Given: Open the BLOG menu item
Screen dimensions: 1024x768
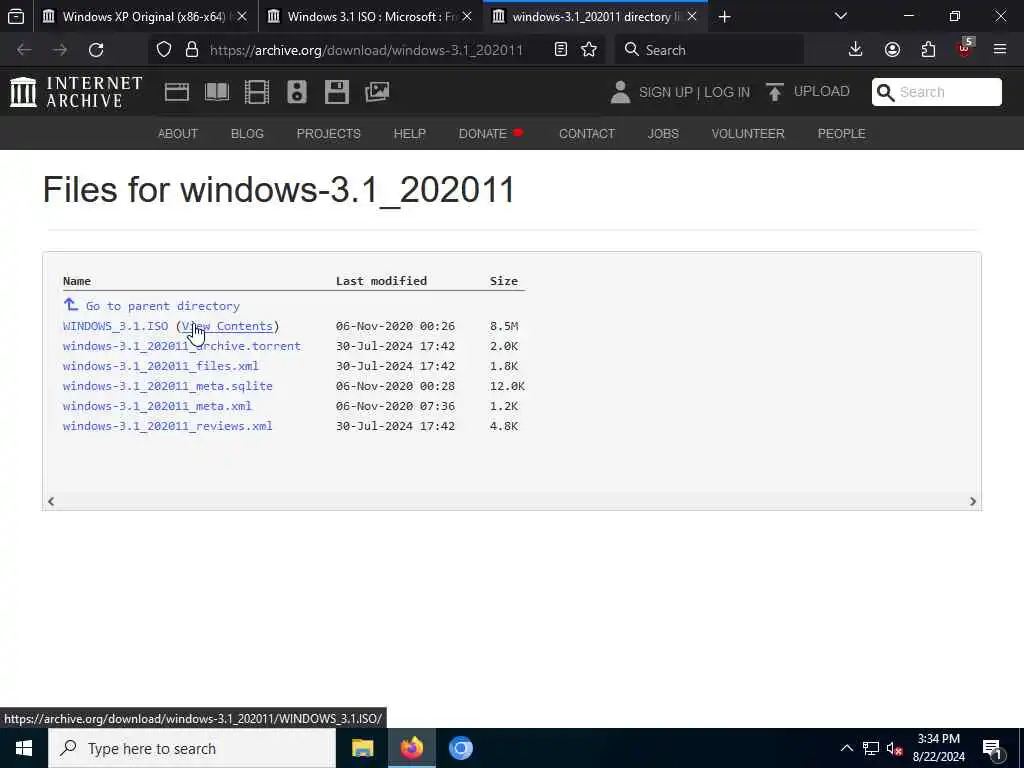Looking at the screenshot, I should (x=247, y=133).
